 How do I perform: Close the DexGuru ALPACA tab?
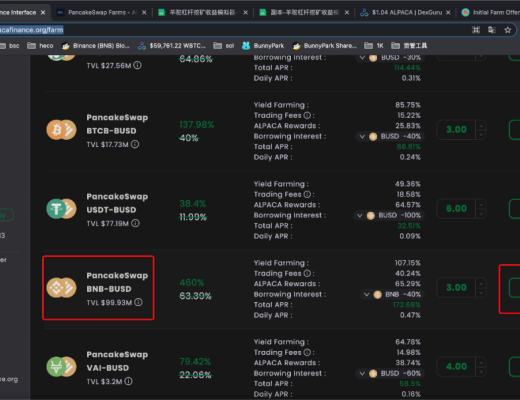[448, 12]
